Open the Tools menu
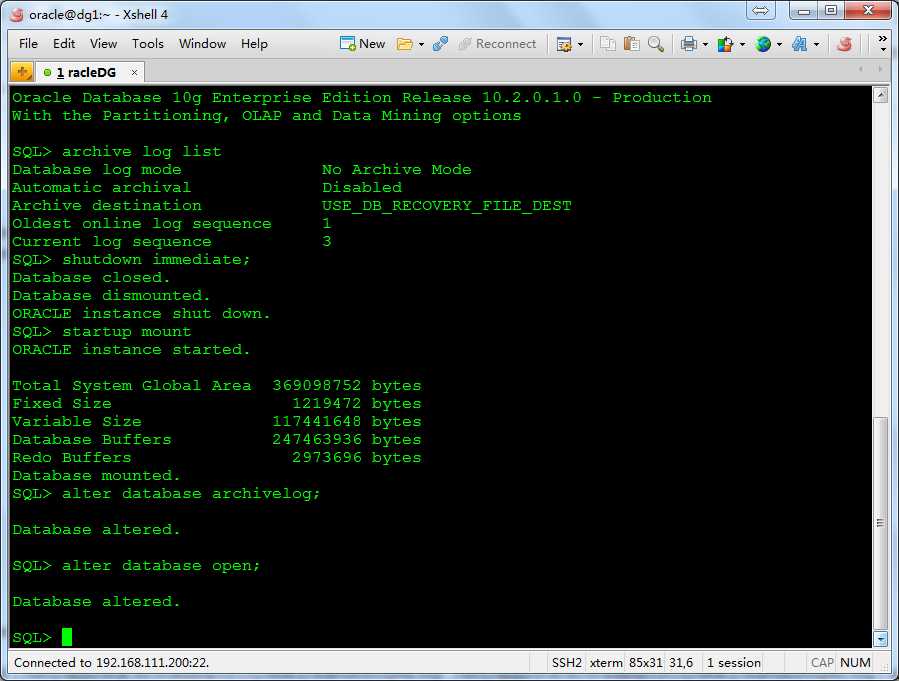 (x=147, y=44)
